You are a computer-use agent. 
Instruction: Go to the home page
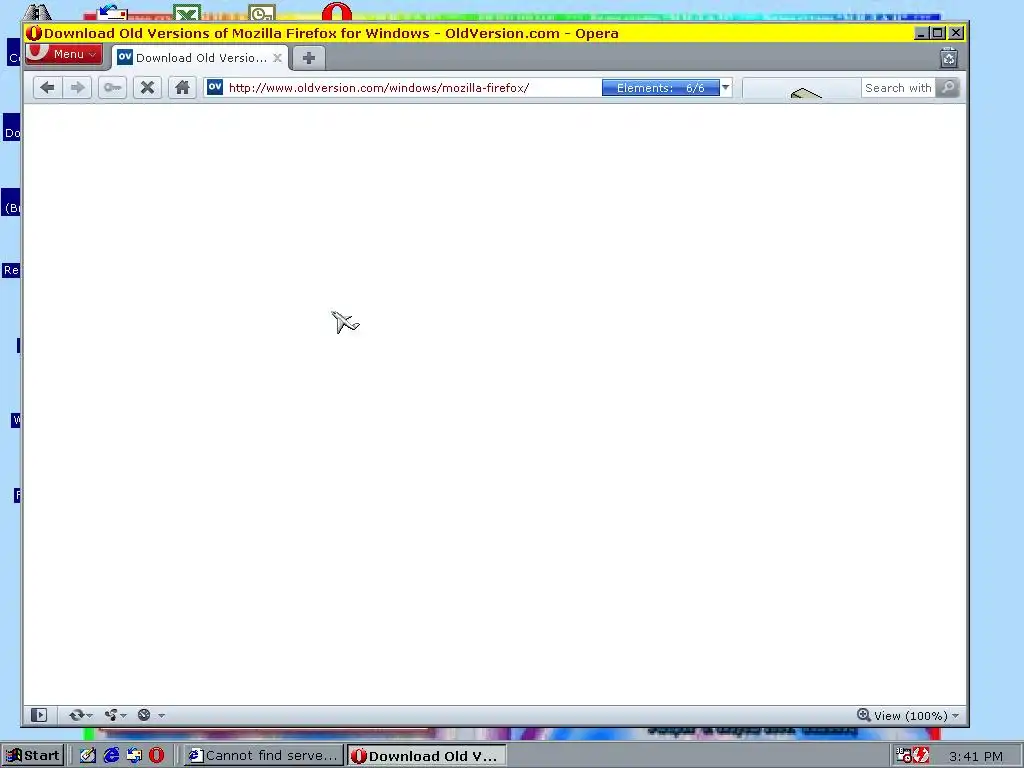(182, 88)
